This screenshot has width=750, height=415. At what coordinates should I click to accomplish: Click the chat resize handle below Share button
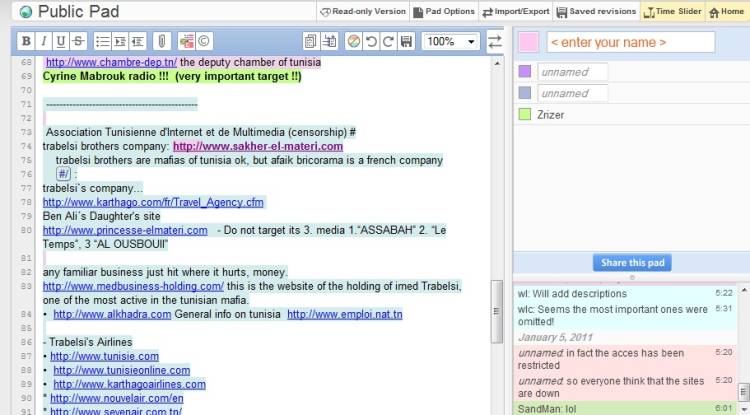click(x=632, y=277)
